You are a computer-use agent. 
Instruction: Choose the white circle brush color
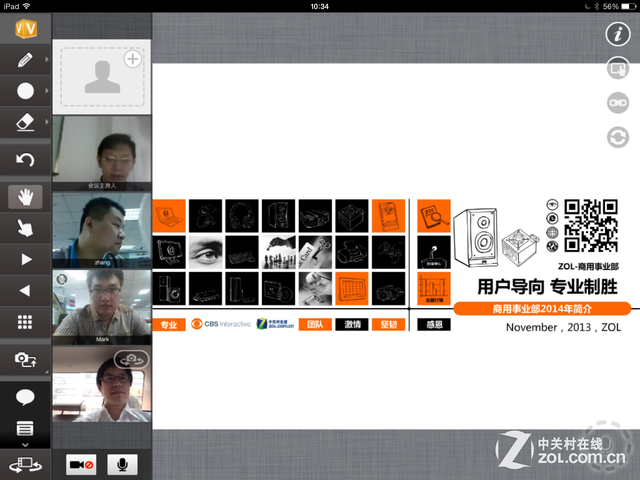[x=25, y=91]
